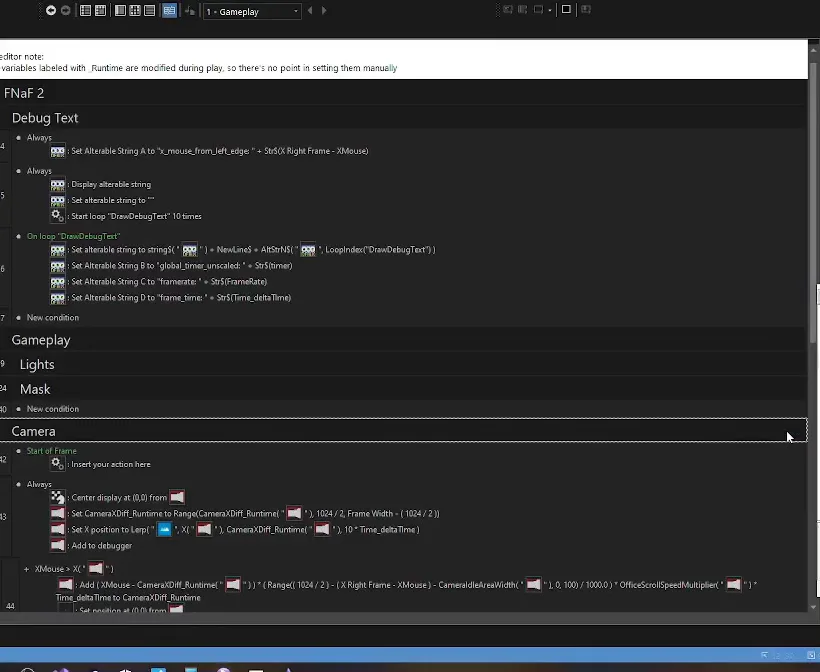The image size is (820, 672).
Task: Select the 'On loop "DrawDebugText"' condition
Action: [x=73, y=236]
